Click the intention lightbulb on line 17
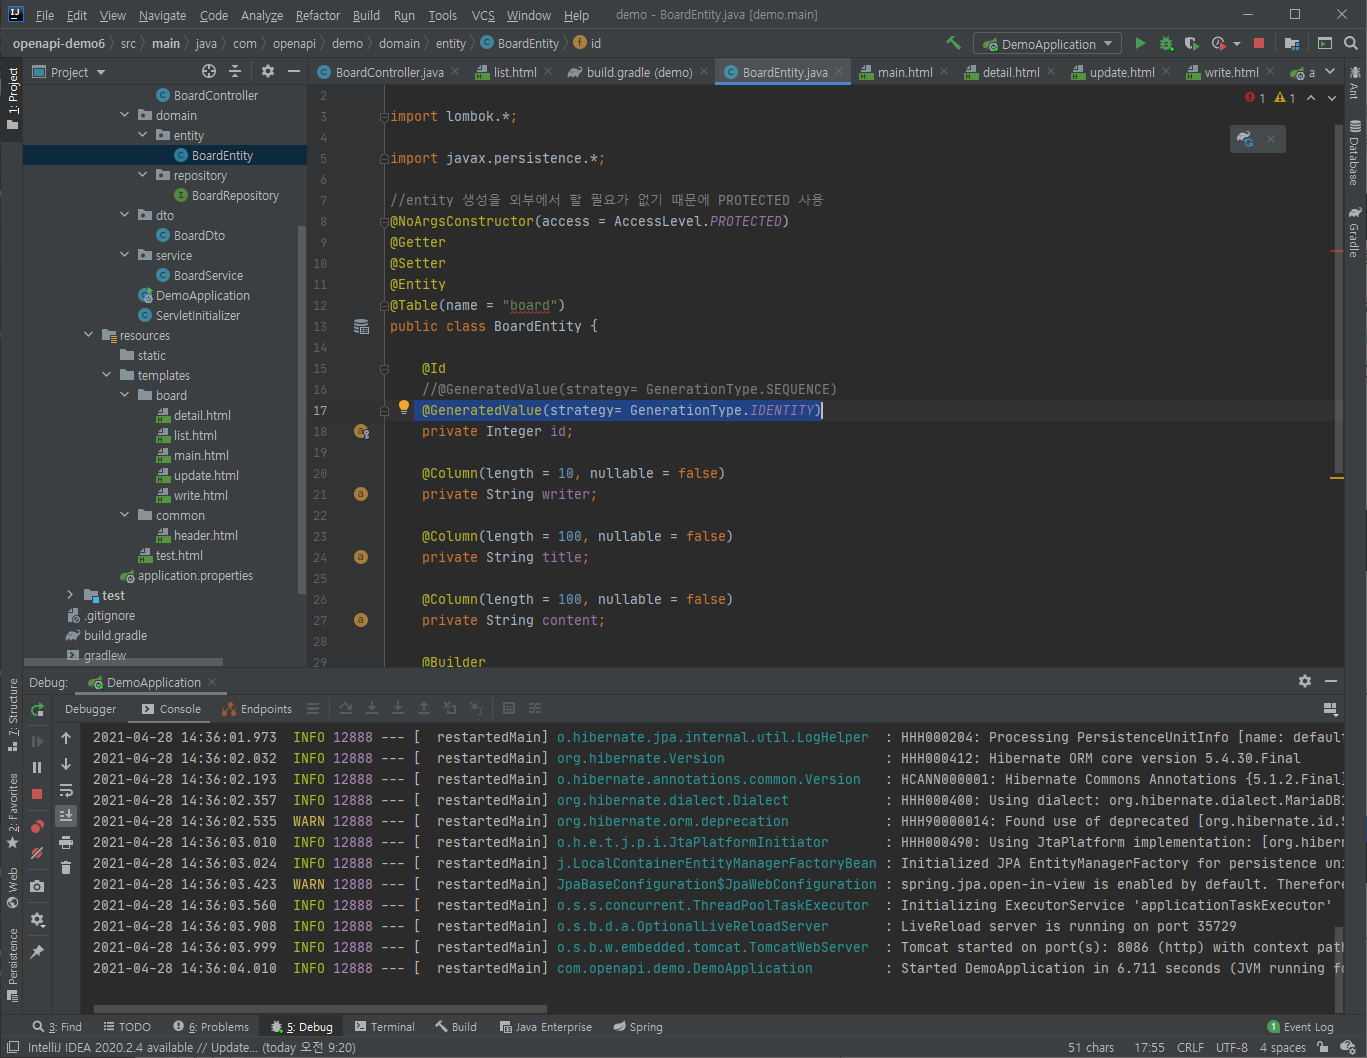1367x1058 pixels. pyautogui.click(x=404, y=407)
